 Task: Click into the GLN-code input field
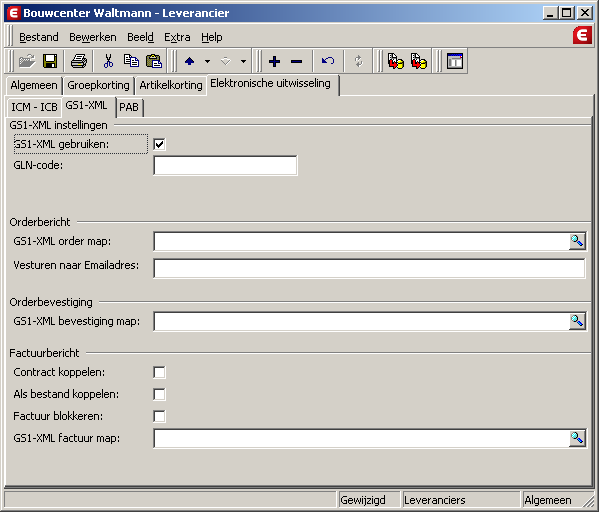click(225, 165)
